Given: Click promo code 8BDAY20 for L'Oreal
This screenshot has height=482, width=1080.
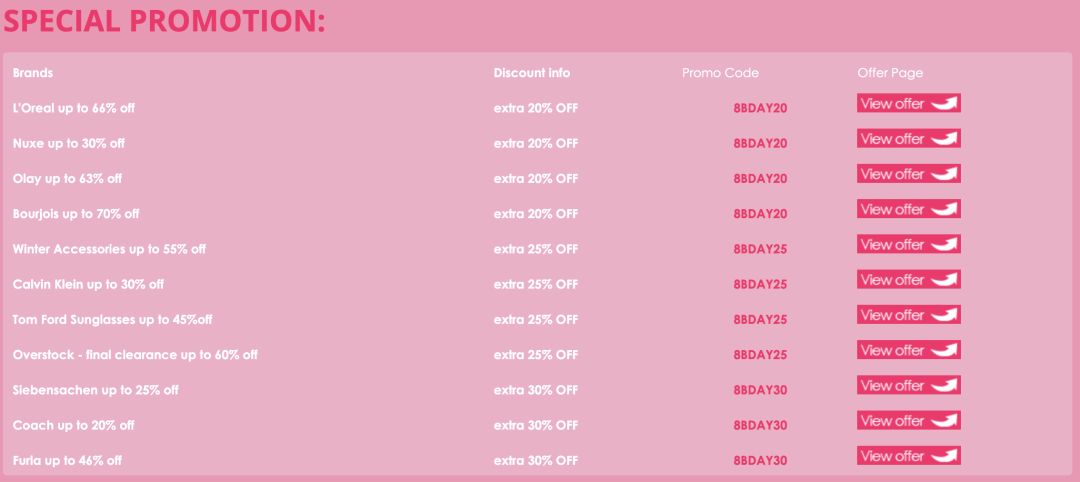Looking at the screenshot, I should [x=760, y=108].
